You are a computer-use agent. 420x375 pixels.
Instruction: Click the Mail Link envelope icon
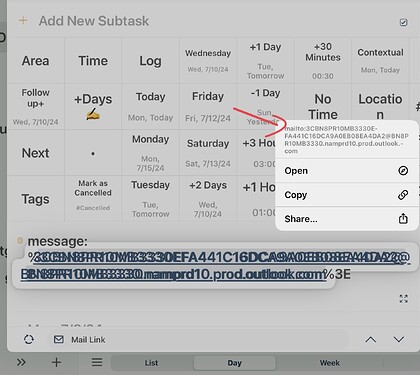pos(59,339)
